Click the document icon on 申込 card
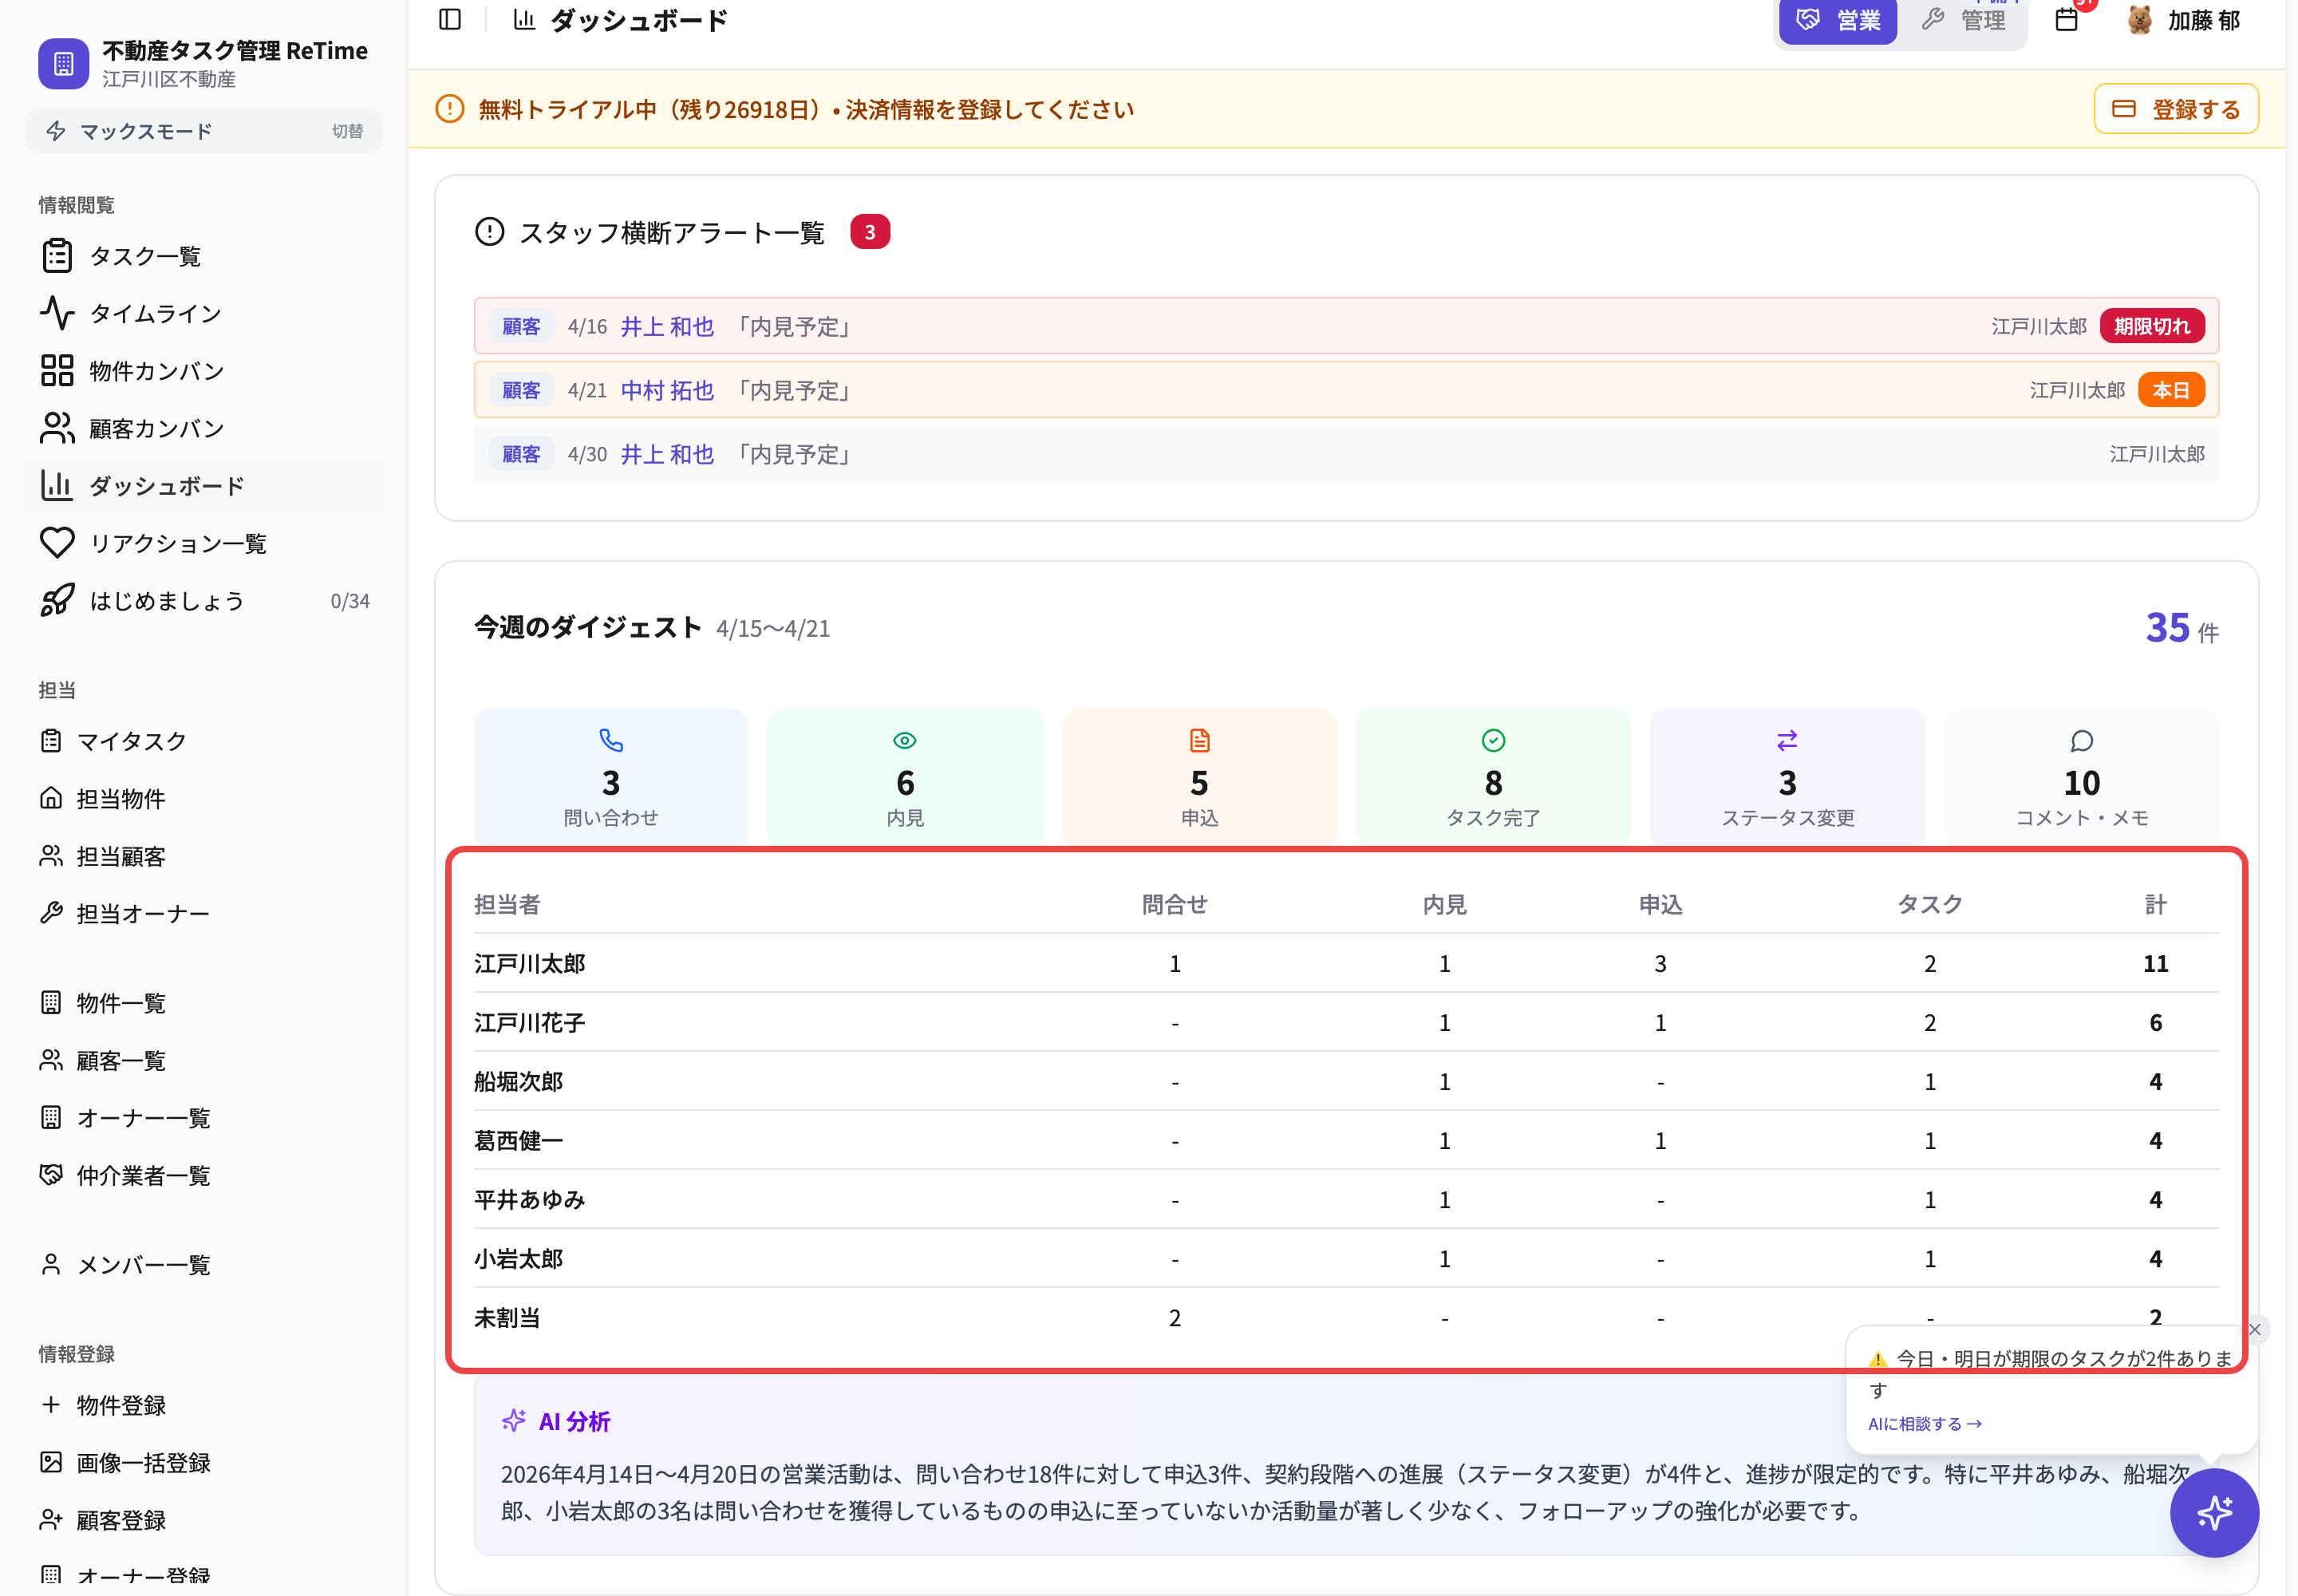Screen dimensions: 2298x1596 [x=1200, y=740]
